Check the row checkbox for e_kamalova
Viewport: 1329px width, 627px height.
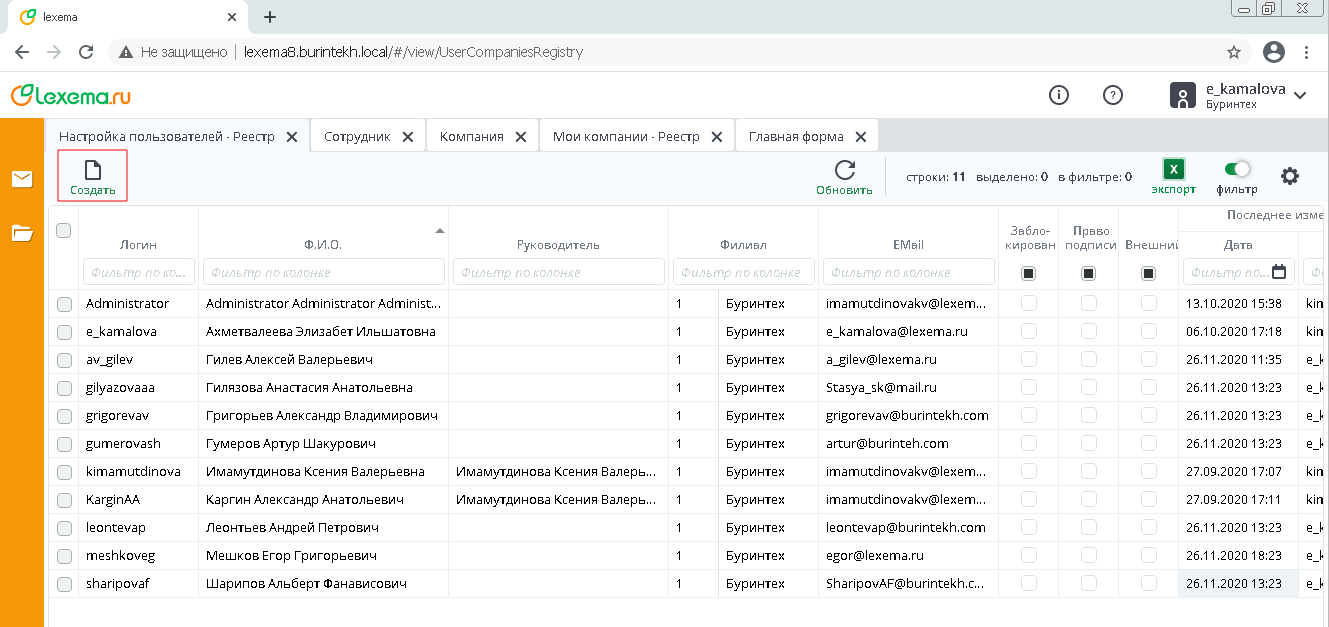64,332
